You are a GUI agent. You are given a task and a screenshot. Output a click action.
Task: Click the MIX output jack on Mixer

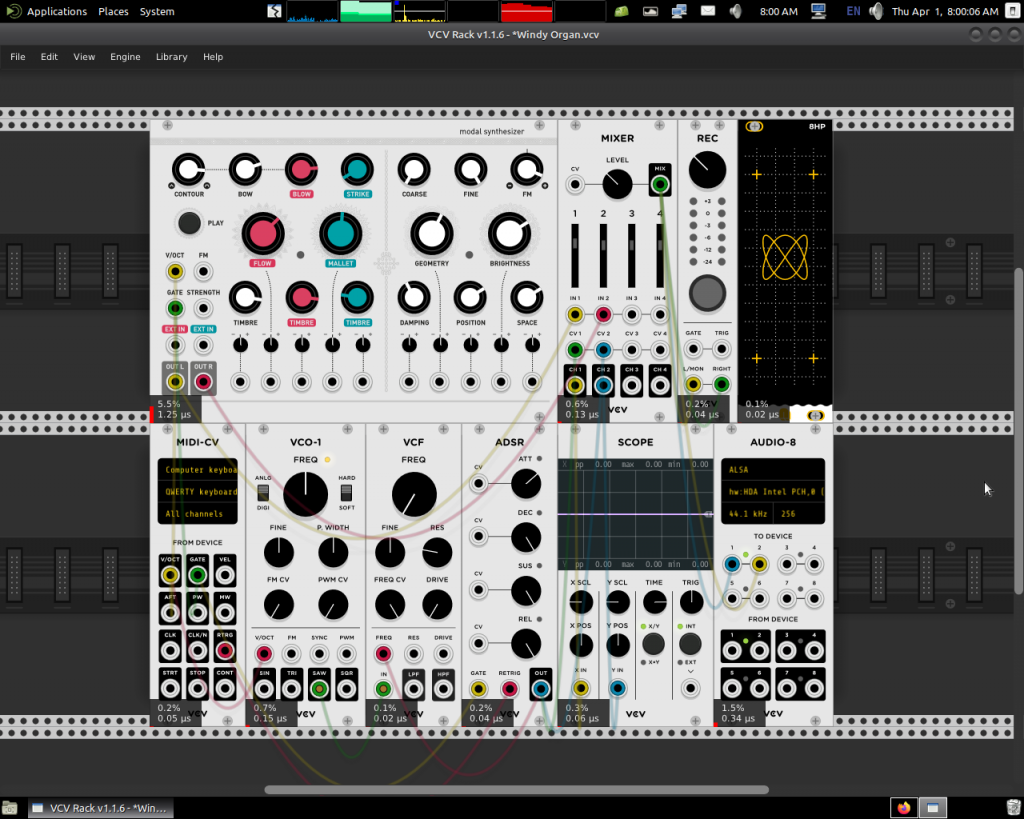660,185
